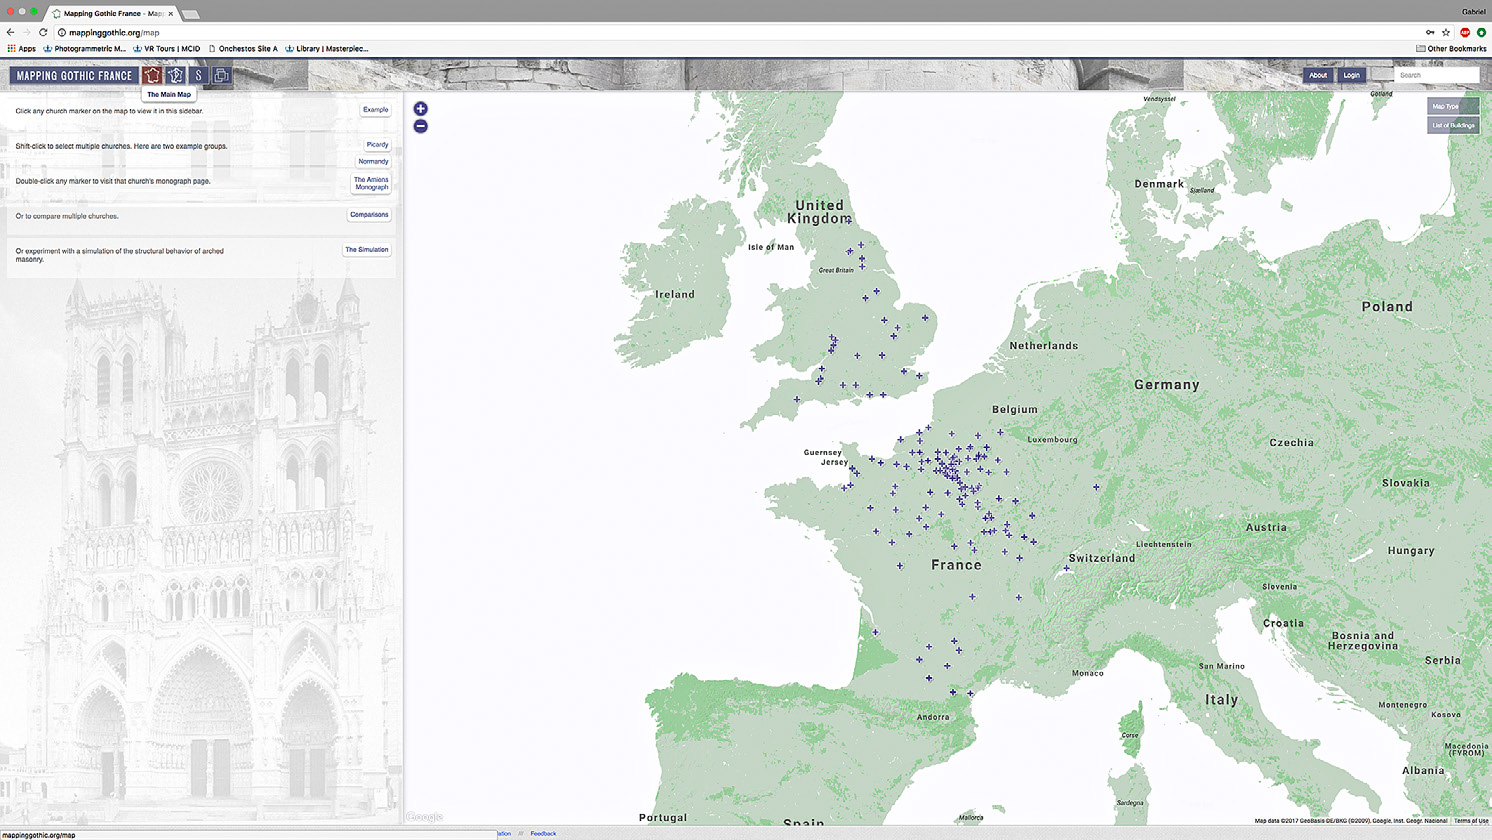Click 'Shift-click to select multiple churches' text

(x=121, y=146)
